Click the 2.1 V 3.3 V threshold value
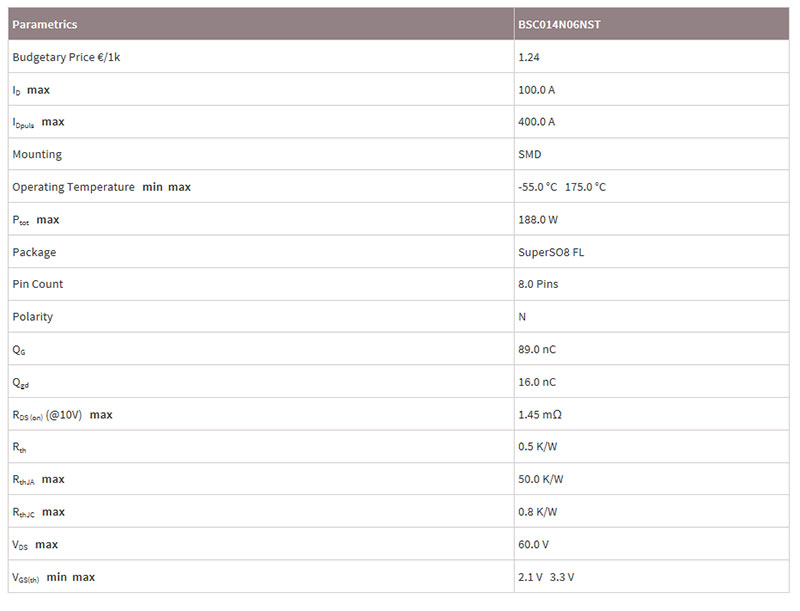Screen dimensions: 800x611 click(546, 577)
